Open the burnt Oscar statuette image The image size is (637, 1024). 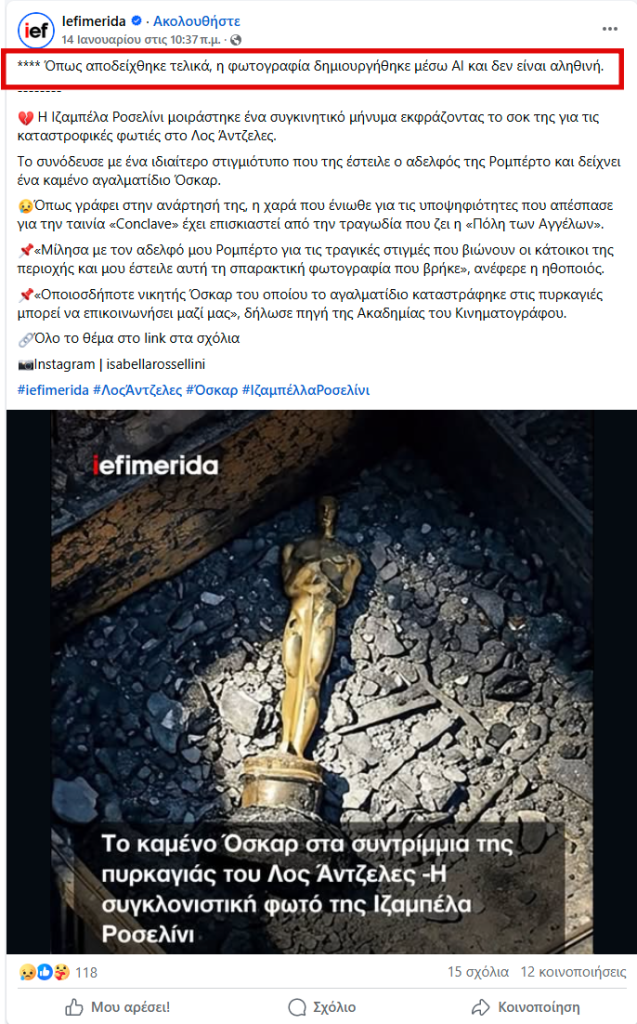click(321, 682)
